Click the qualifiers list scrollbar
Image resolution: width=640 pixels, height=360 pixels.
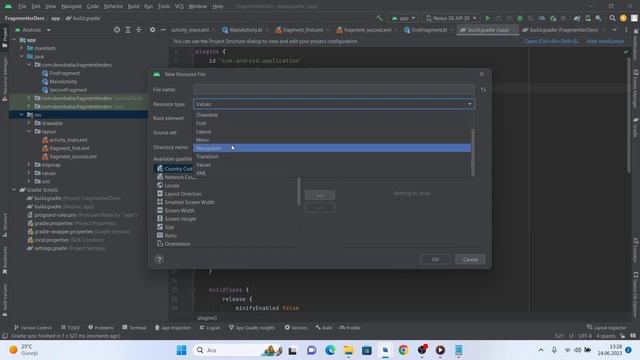(x=299, y=191)
